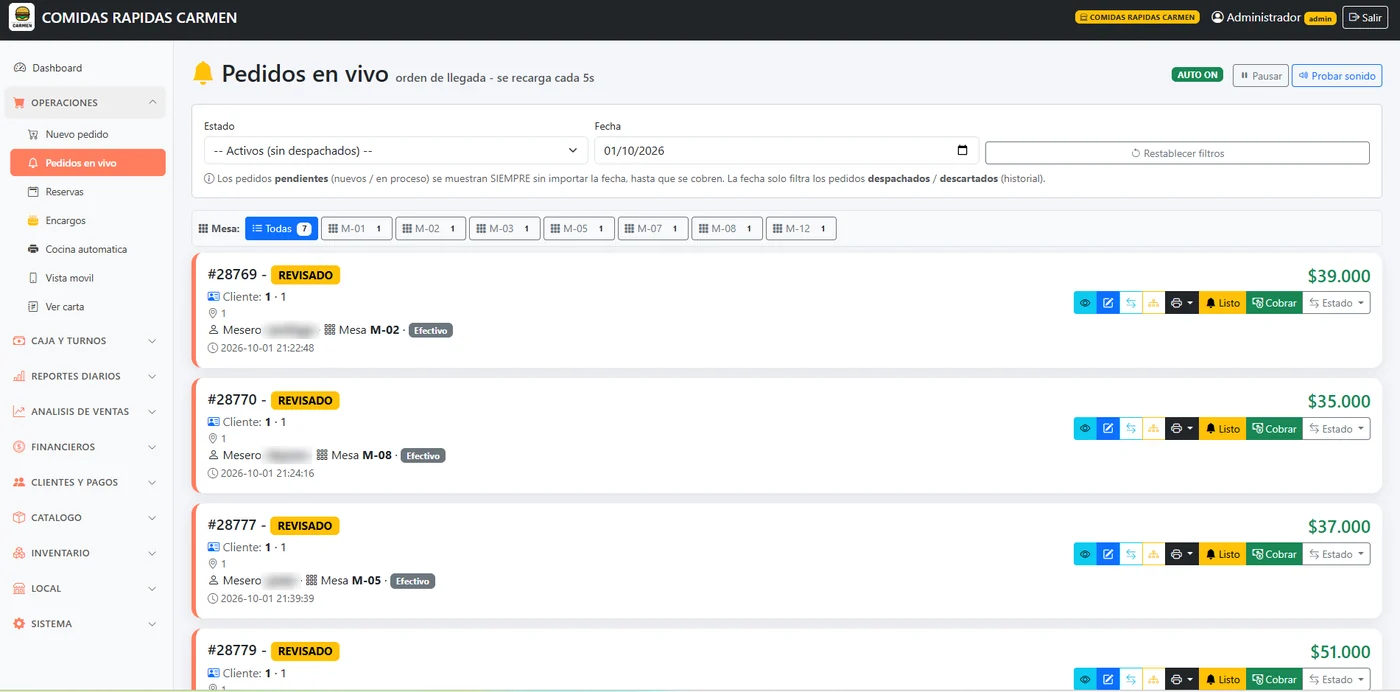Click Cobrar for order #28770
Image resolution: width=1400 pixels, height=692 pixels.
point(1274,429)
